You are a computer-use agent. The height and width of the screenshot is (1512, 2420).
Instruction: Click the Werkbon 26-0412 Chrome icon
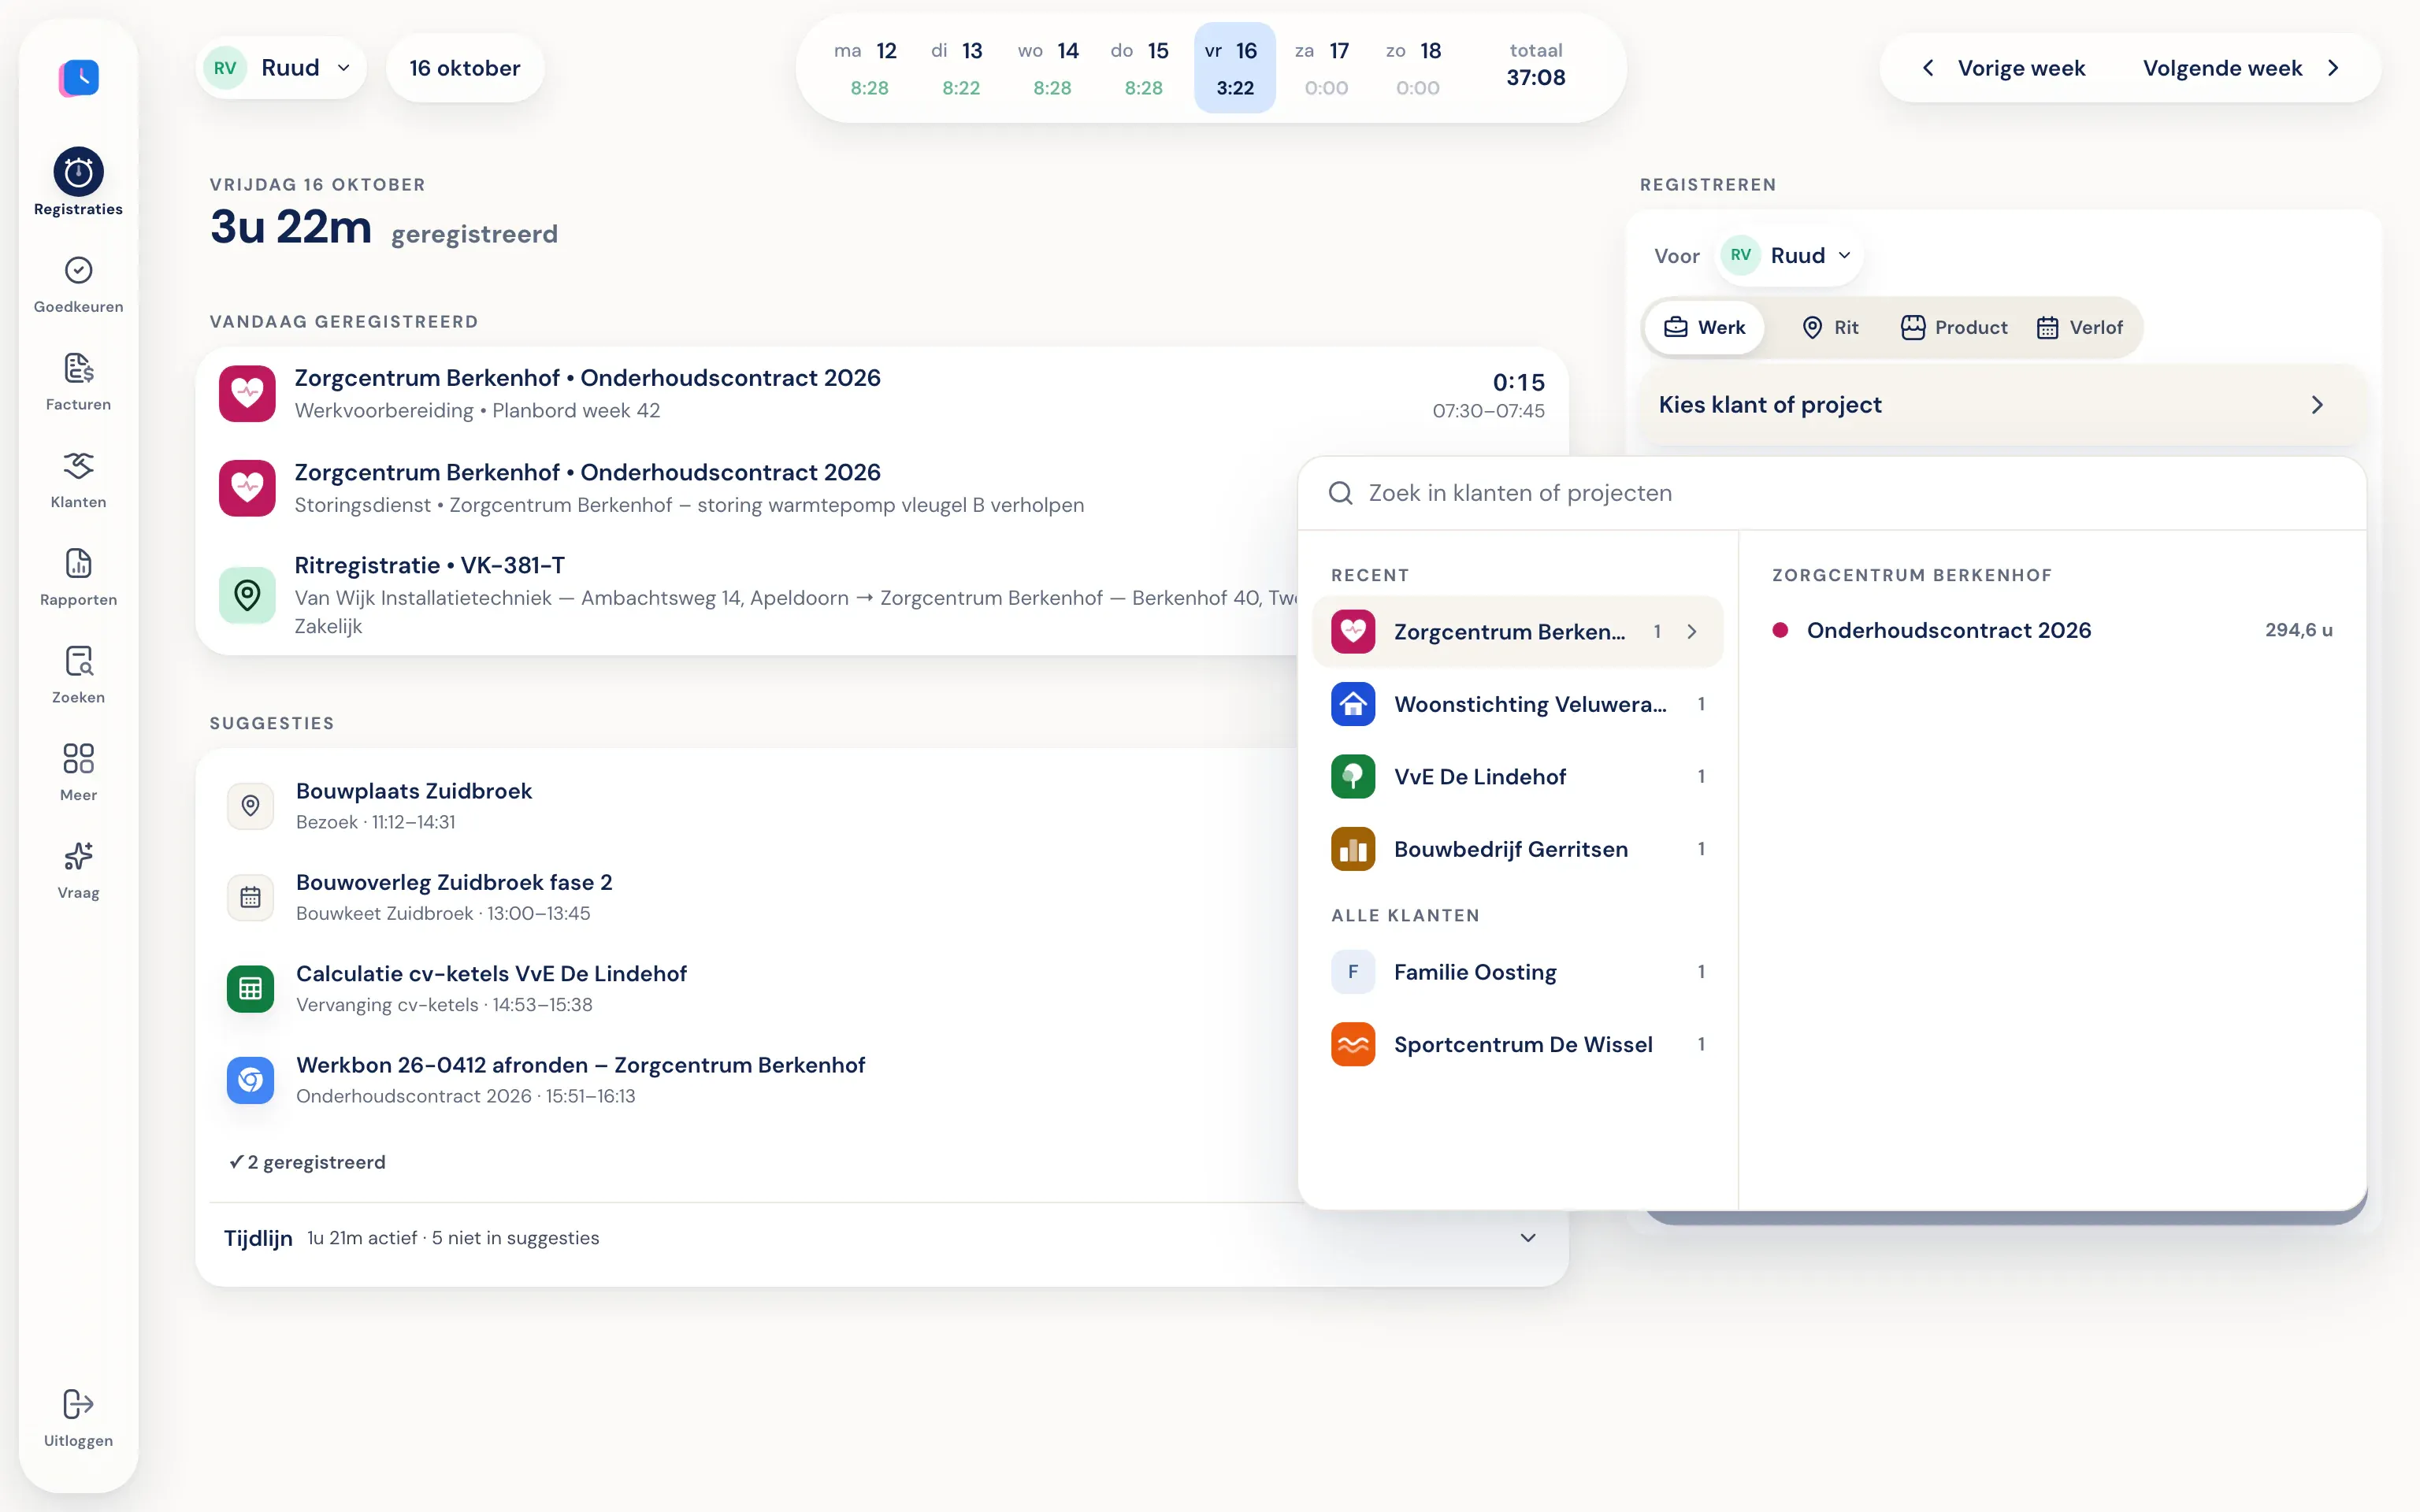(250, 1080)
